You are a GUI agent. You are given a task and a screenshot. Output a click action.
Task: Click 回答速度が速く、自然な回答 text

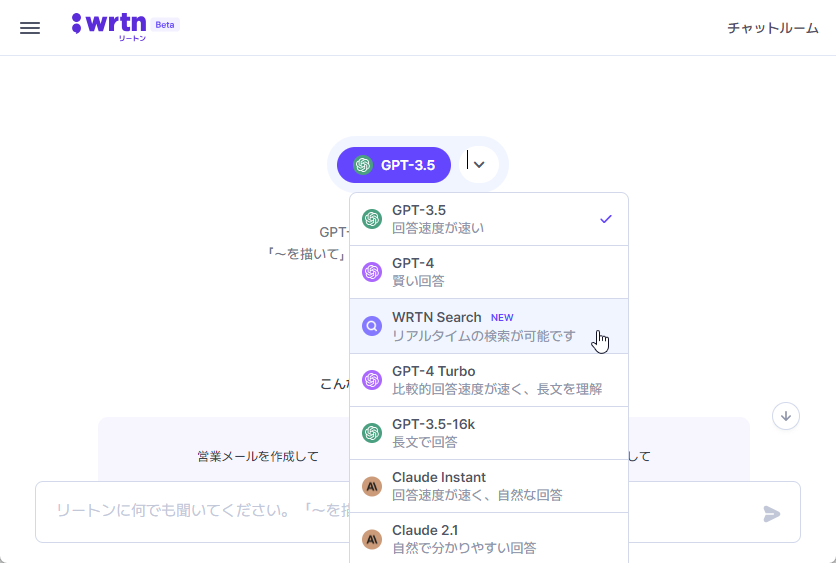[x=477, y=495]
